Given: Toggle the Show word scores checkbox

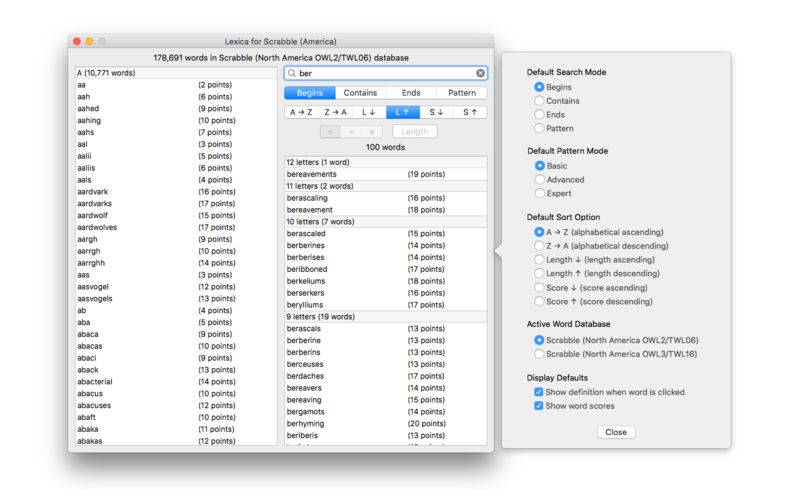Looking at the screenshot, I should click(538, 406).
